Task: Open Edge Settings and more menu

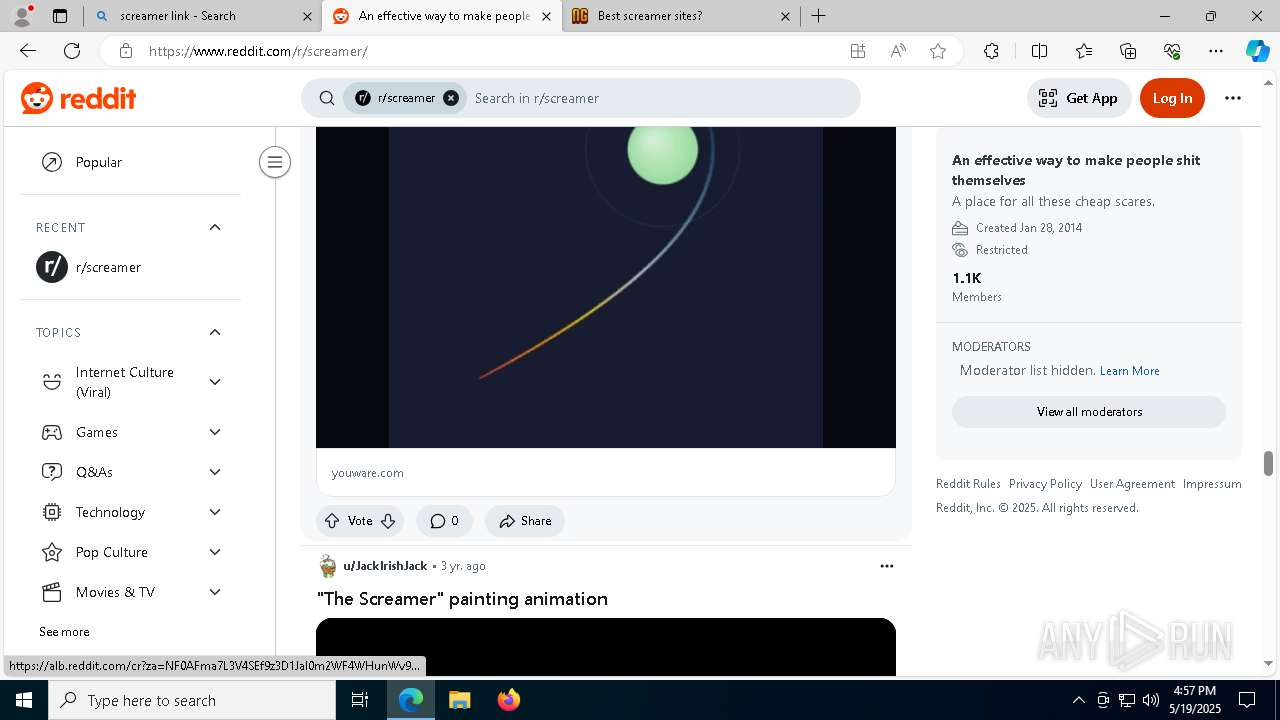Action: click(x=1216, y=51)
